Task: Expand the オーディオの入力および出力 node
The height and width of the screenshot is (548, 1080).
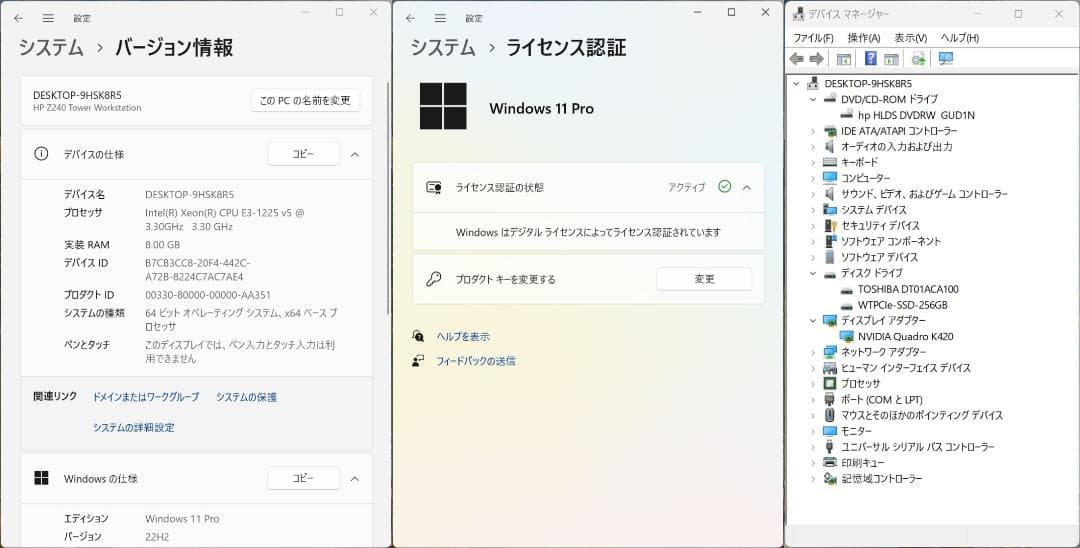Action: coord(813,147)
